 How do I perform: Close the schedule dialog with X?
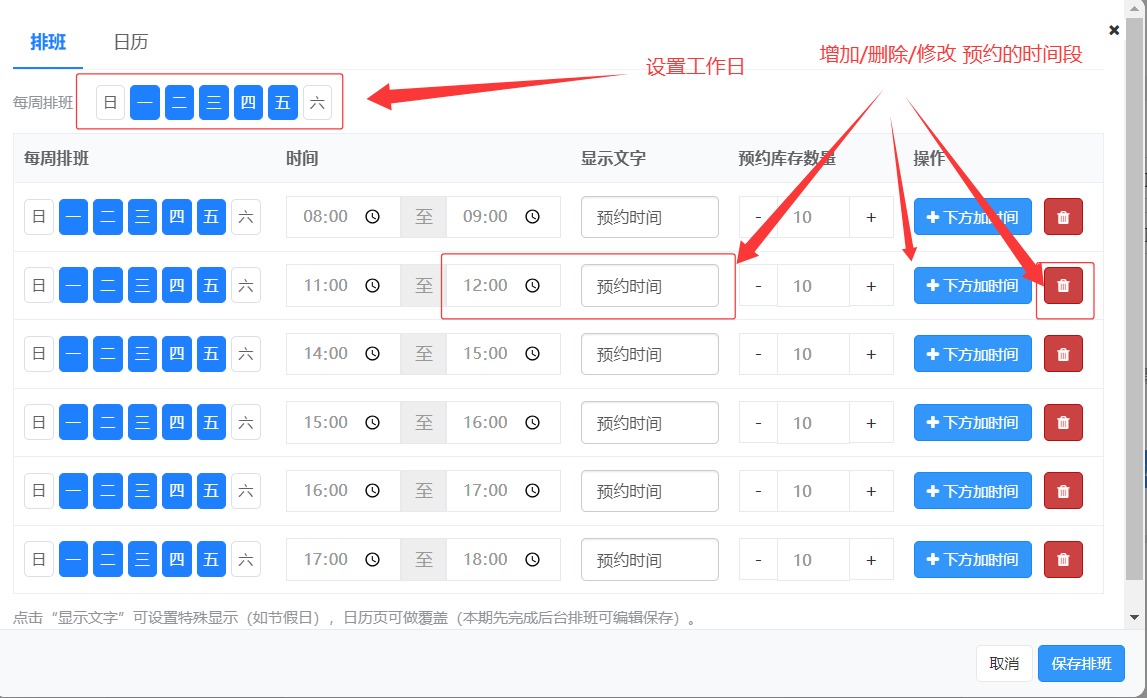click(x=1114, y=30)
